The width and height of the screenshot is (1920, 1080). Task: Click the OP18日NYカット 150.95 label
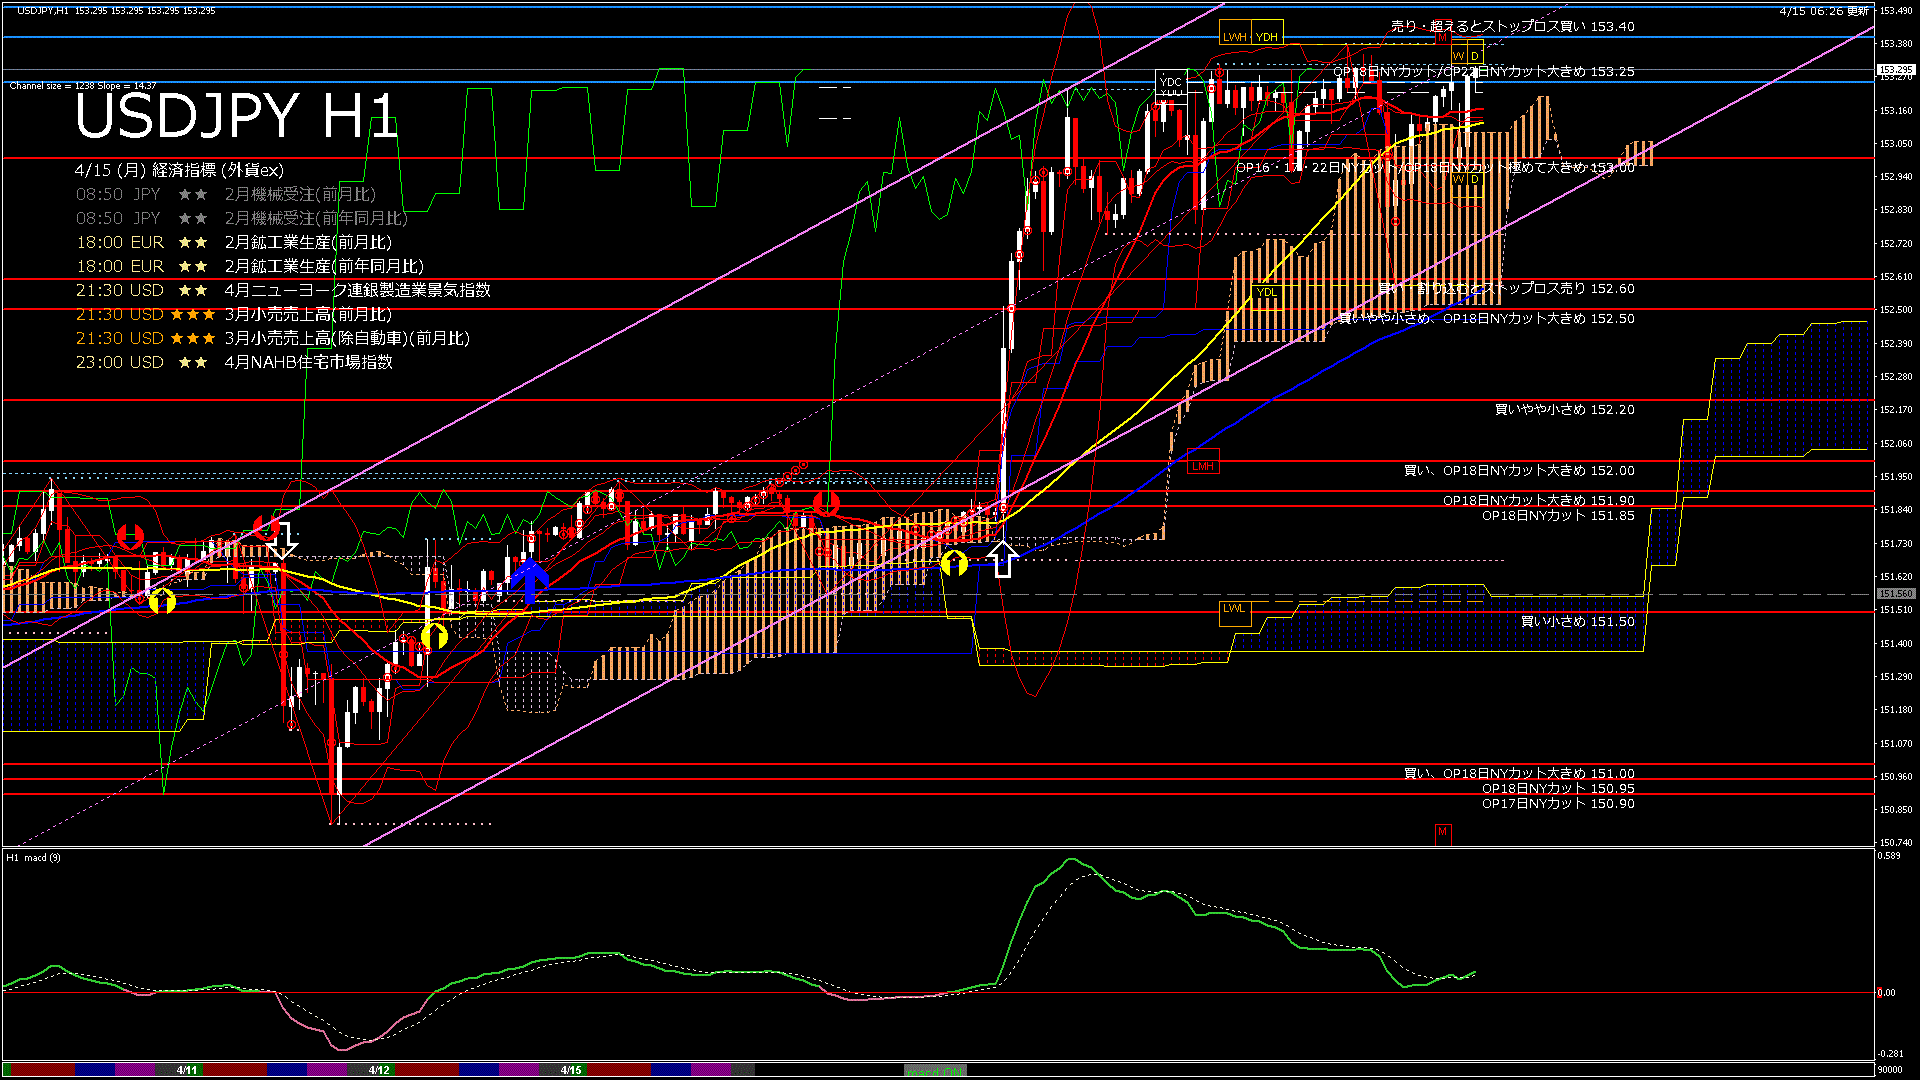tap(1558, 788)
